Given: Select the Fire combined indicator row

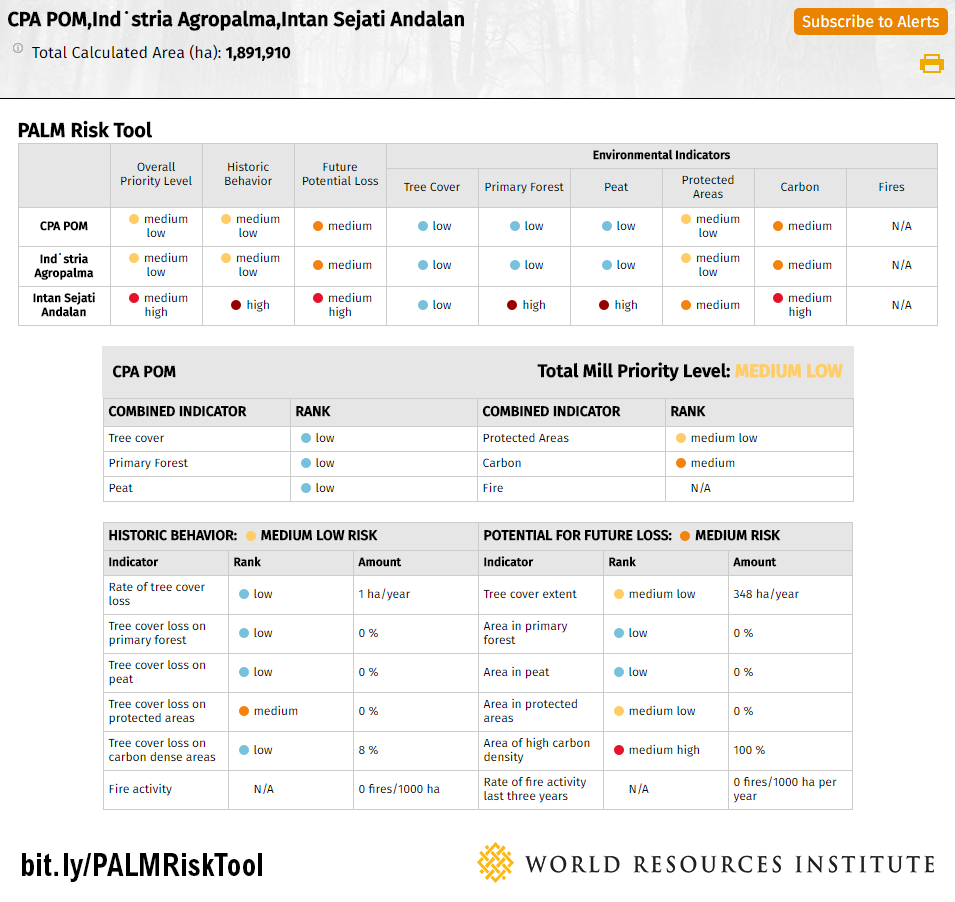Looking at the screenshot, I should [665, 488].
